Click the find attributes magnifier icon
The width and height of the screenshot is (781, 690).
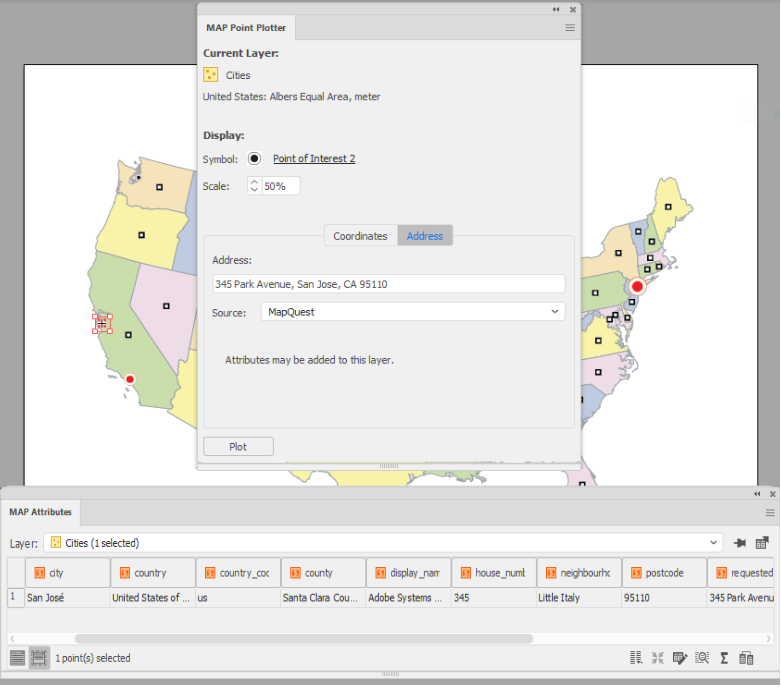(x=702, y=658)
